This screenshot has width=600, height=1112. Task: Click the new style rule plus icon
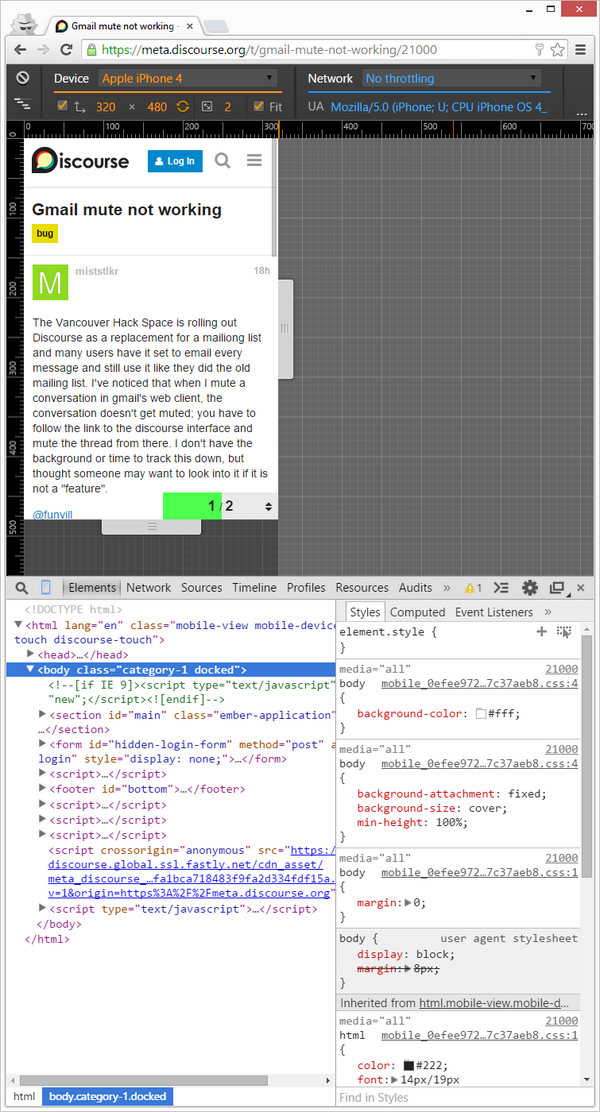(542, 632)
